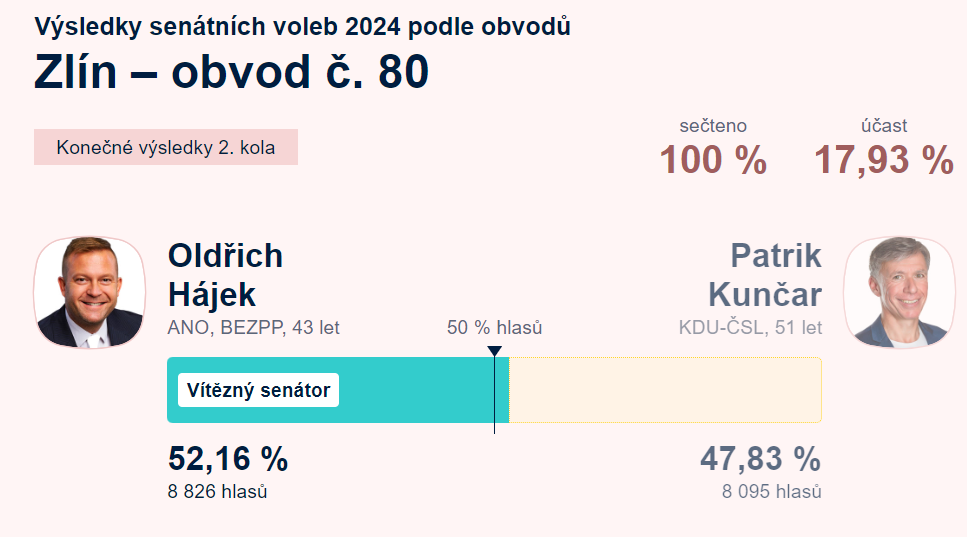Click the 47,83 % result figure

coord(760,459)
